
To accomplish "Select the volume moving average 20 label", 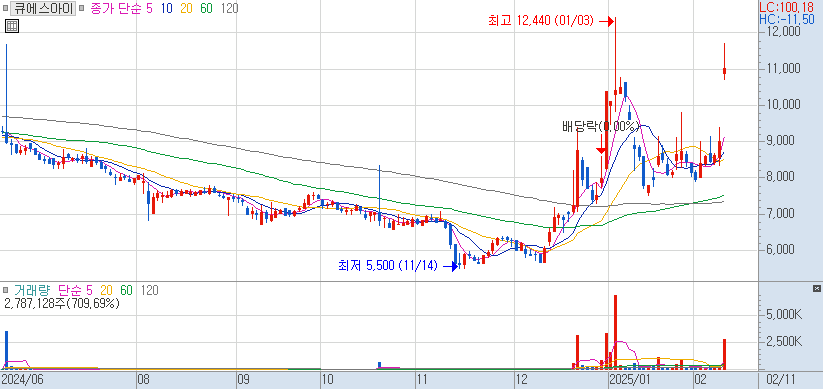I will pyautogui.click(x=107, y=290).
